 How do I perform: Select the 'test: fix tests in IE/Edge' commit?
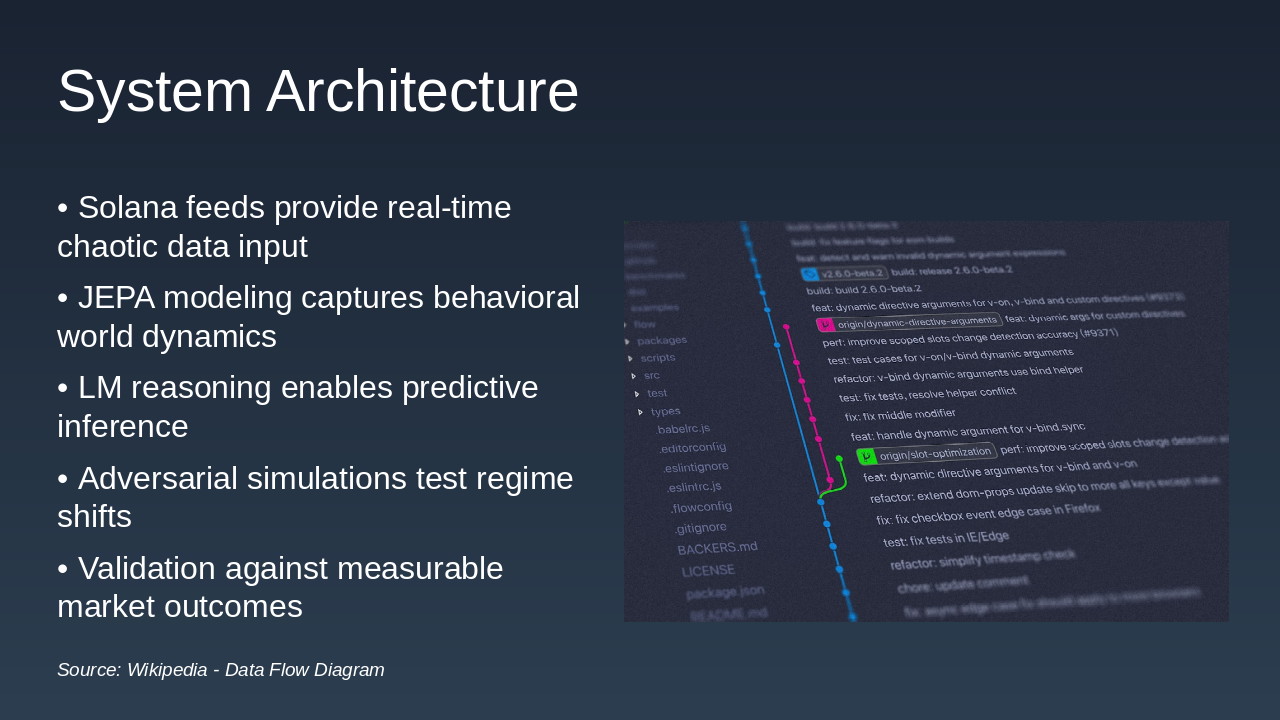[946, 539]
